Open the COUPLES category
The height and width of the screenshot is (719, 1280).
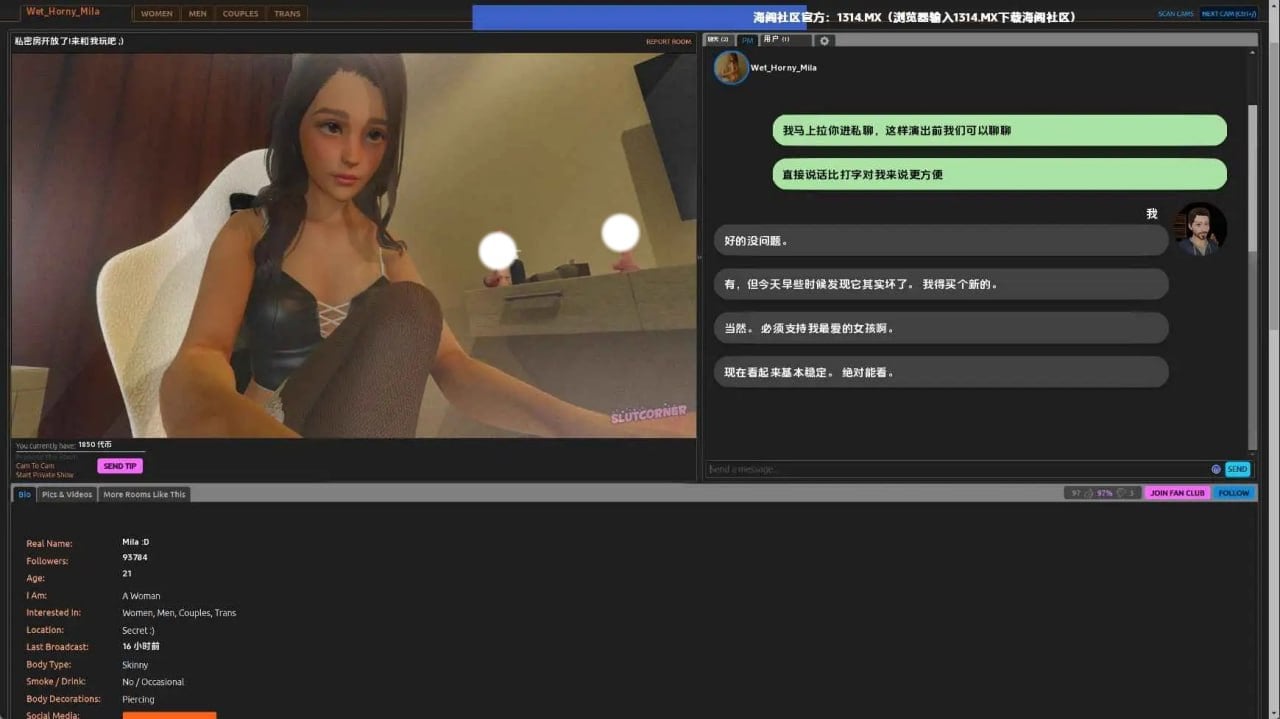point(240,14)
